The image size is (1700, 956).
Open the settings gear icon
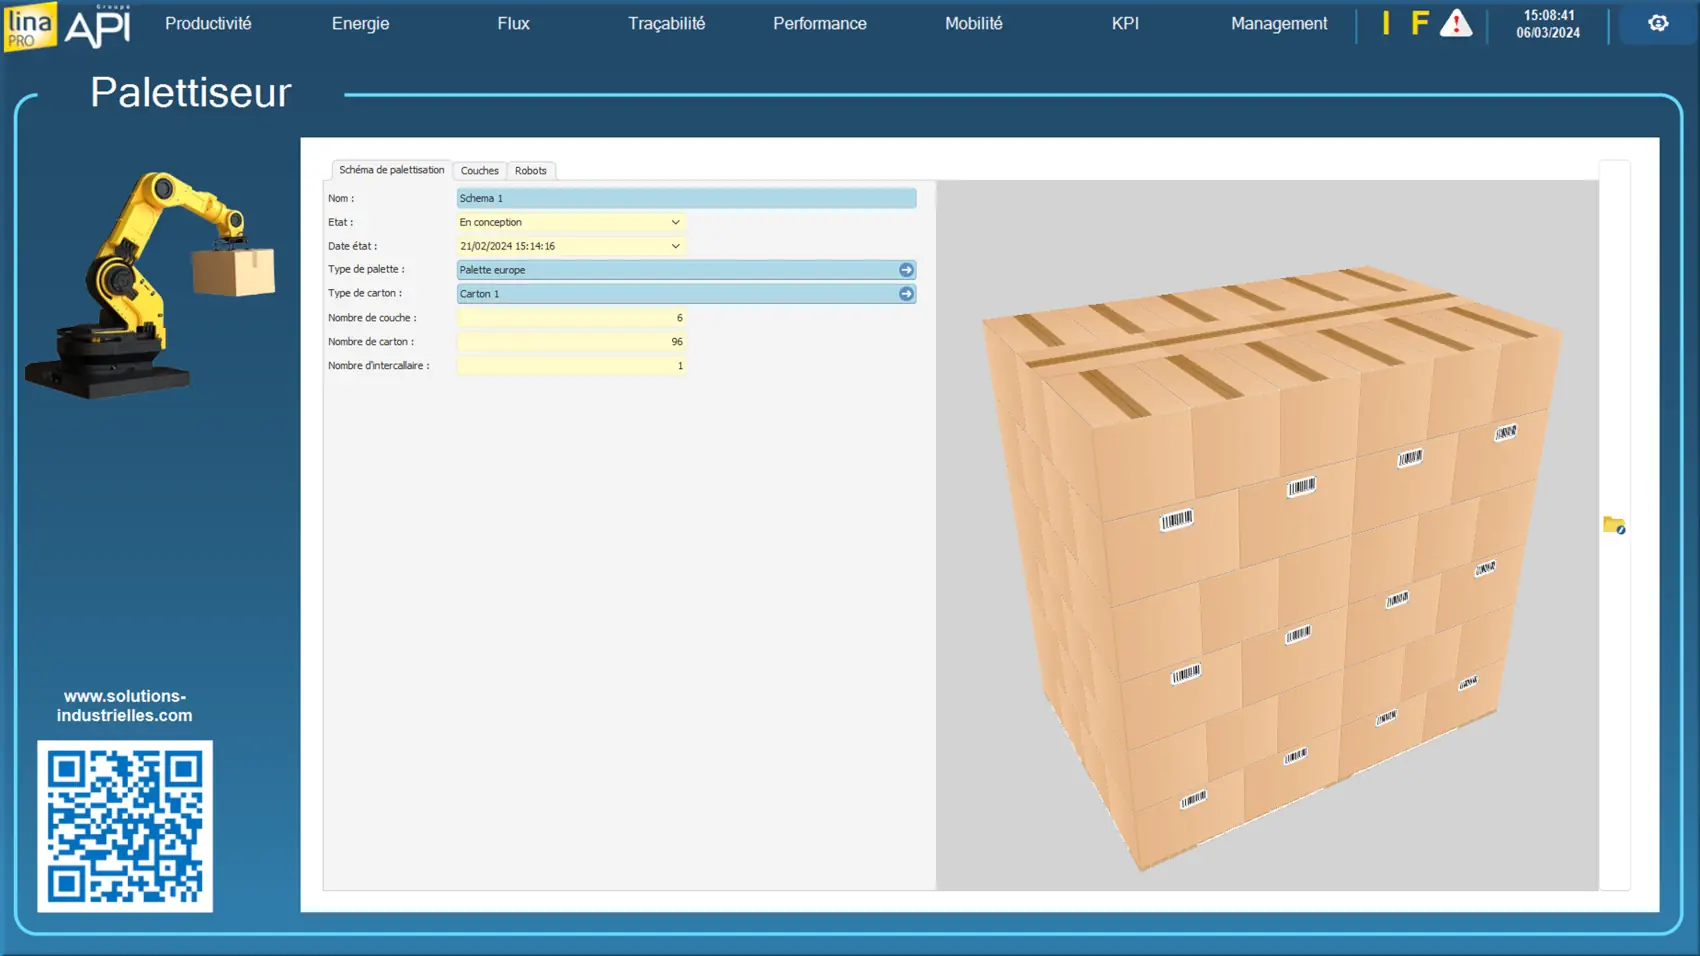point(1657,23)
